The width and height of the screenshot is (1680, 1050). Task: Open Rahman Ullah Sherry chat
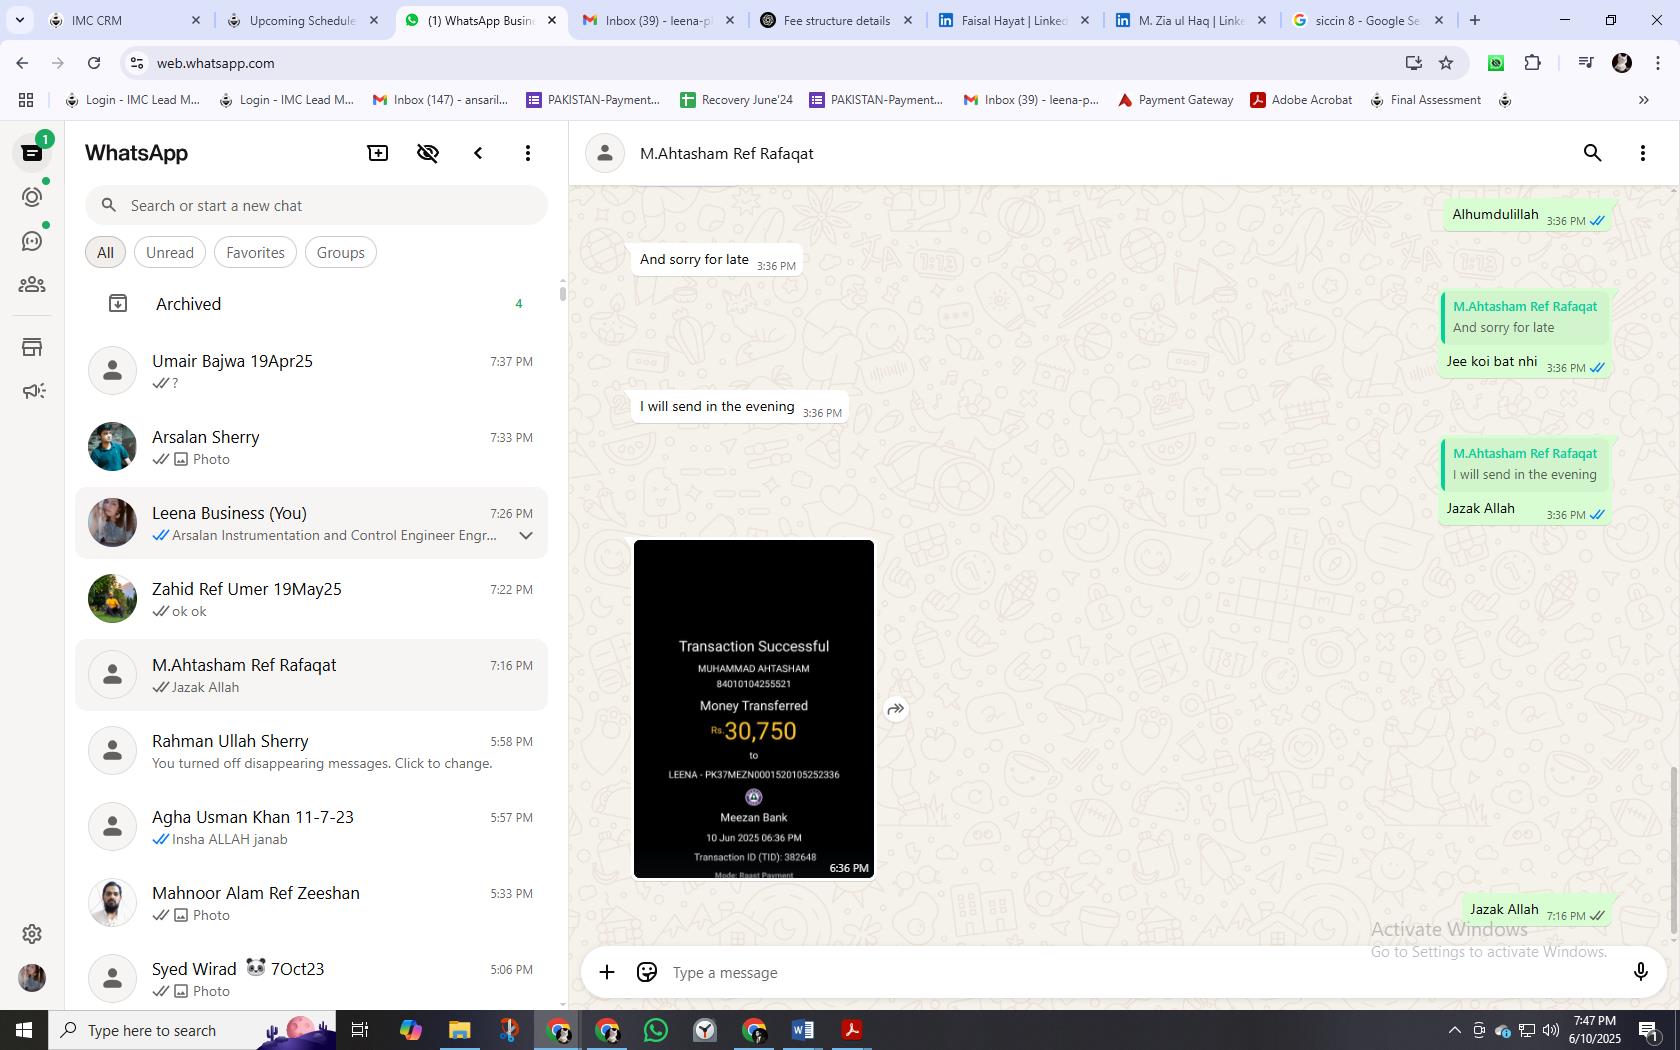click(x=312, y=751)
